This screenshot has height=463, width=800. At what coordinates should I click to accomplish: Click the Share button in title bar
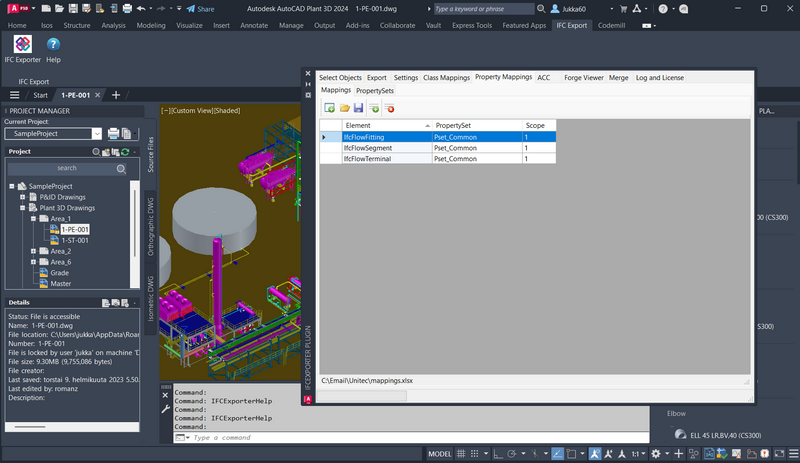click(201, 9)
